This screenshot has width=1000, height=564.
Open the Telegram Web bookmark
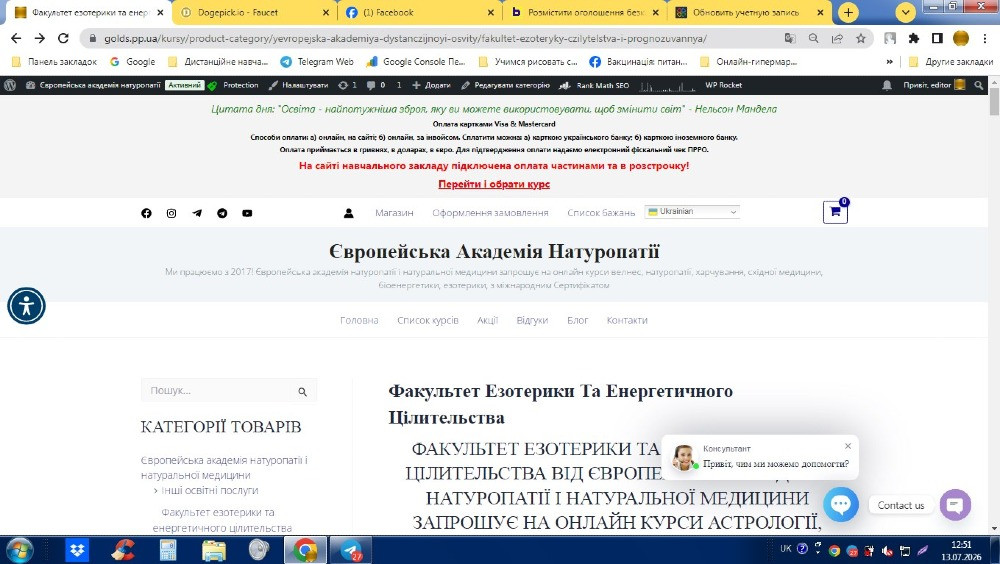(317, 62)
